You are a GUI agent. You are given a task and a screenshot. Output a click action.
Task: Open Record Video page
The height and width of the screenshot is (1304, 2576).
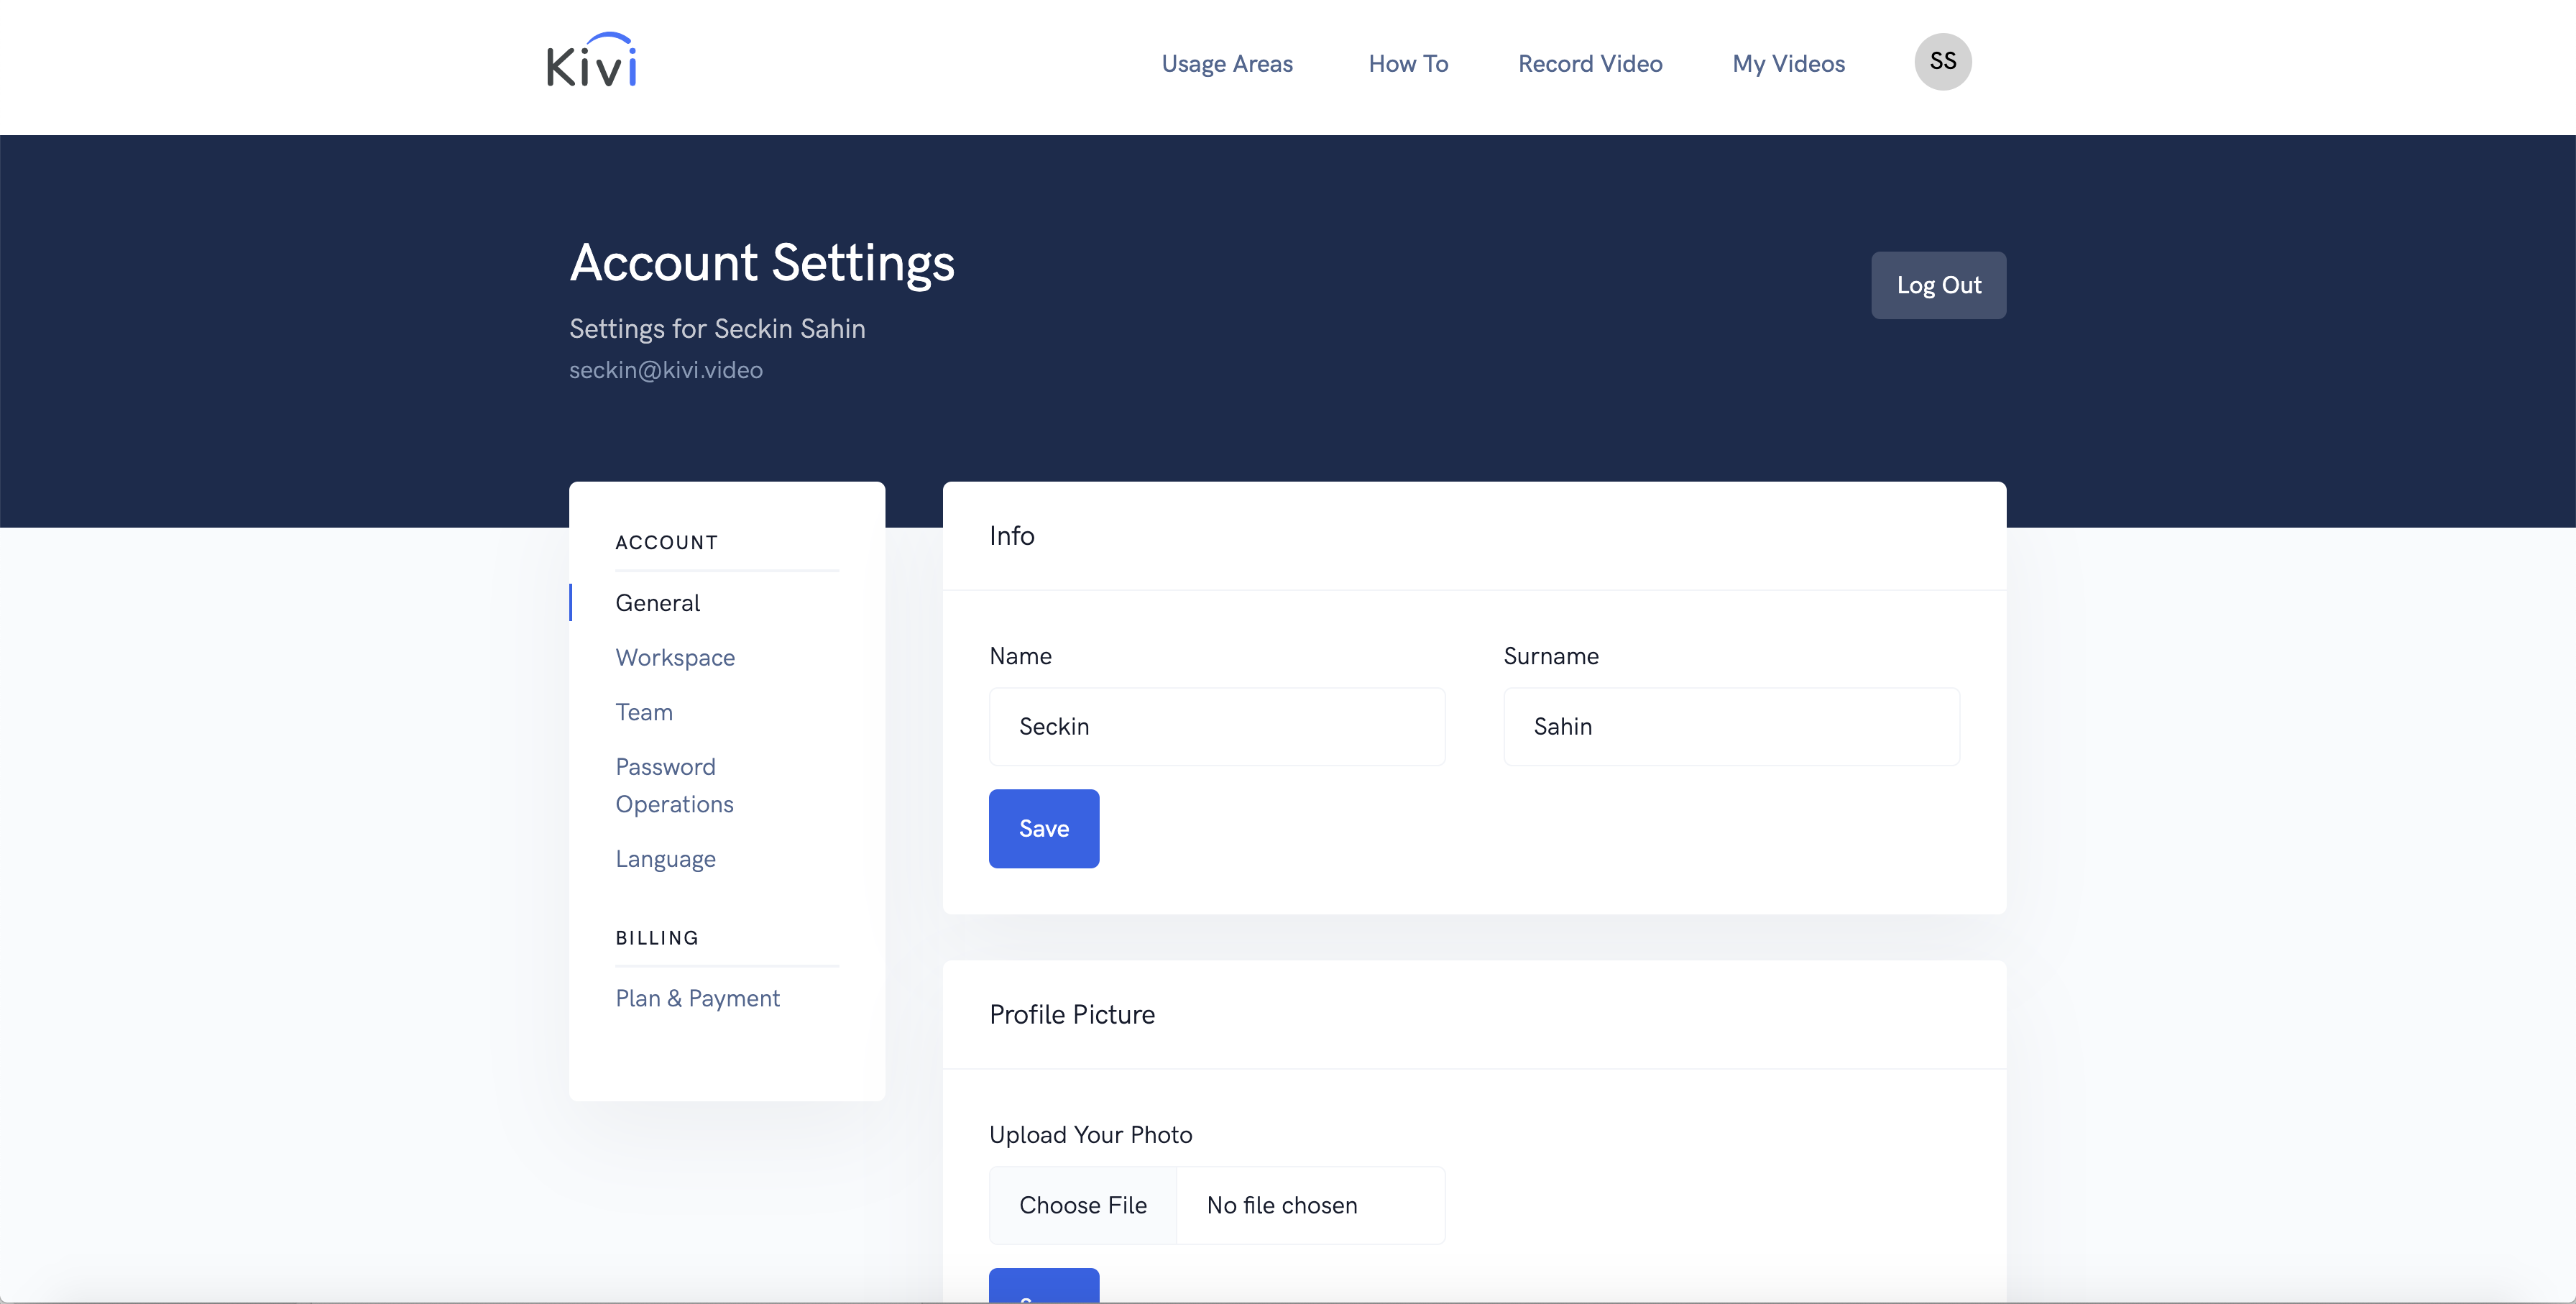click(x=1590, y=64)
